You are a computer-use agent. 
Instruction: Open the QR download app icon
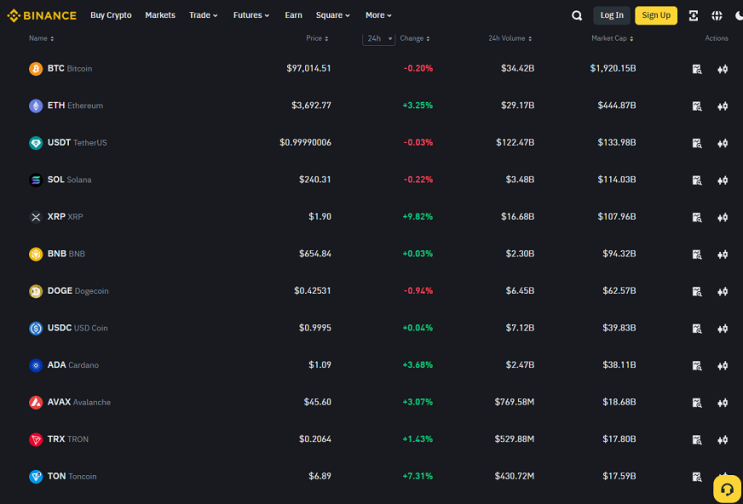click(x=693, y=16)
